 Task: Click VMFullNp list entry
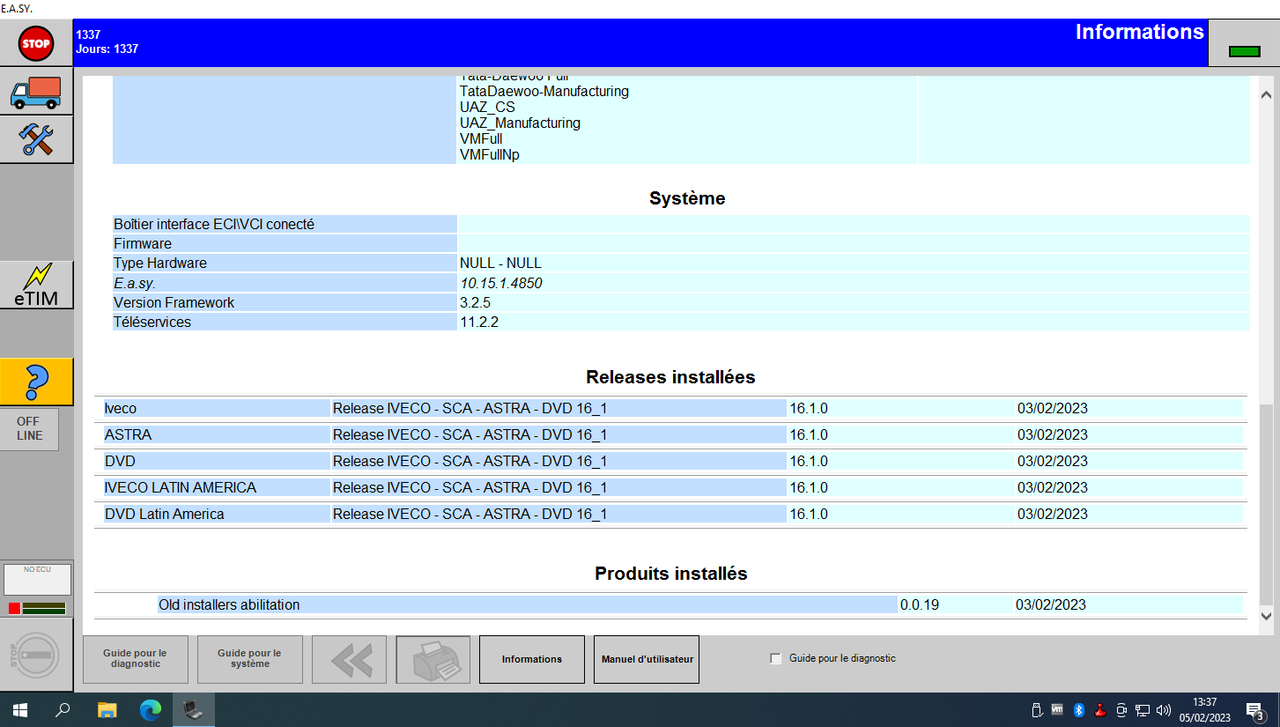(x=489, y=155)
